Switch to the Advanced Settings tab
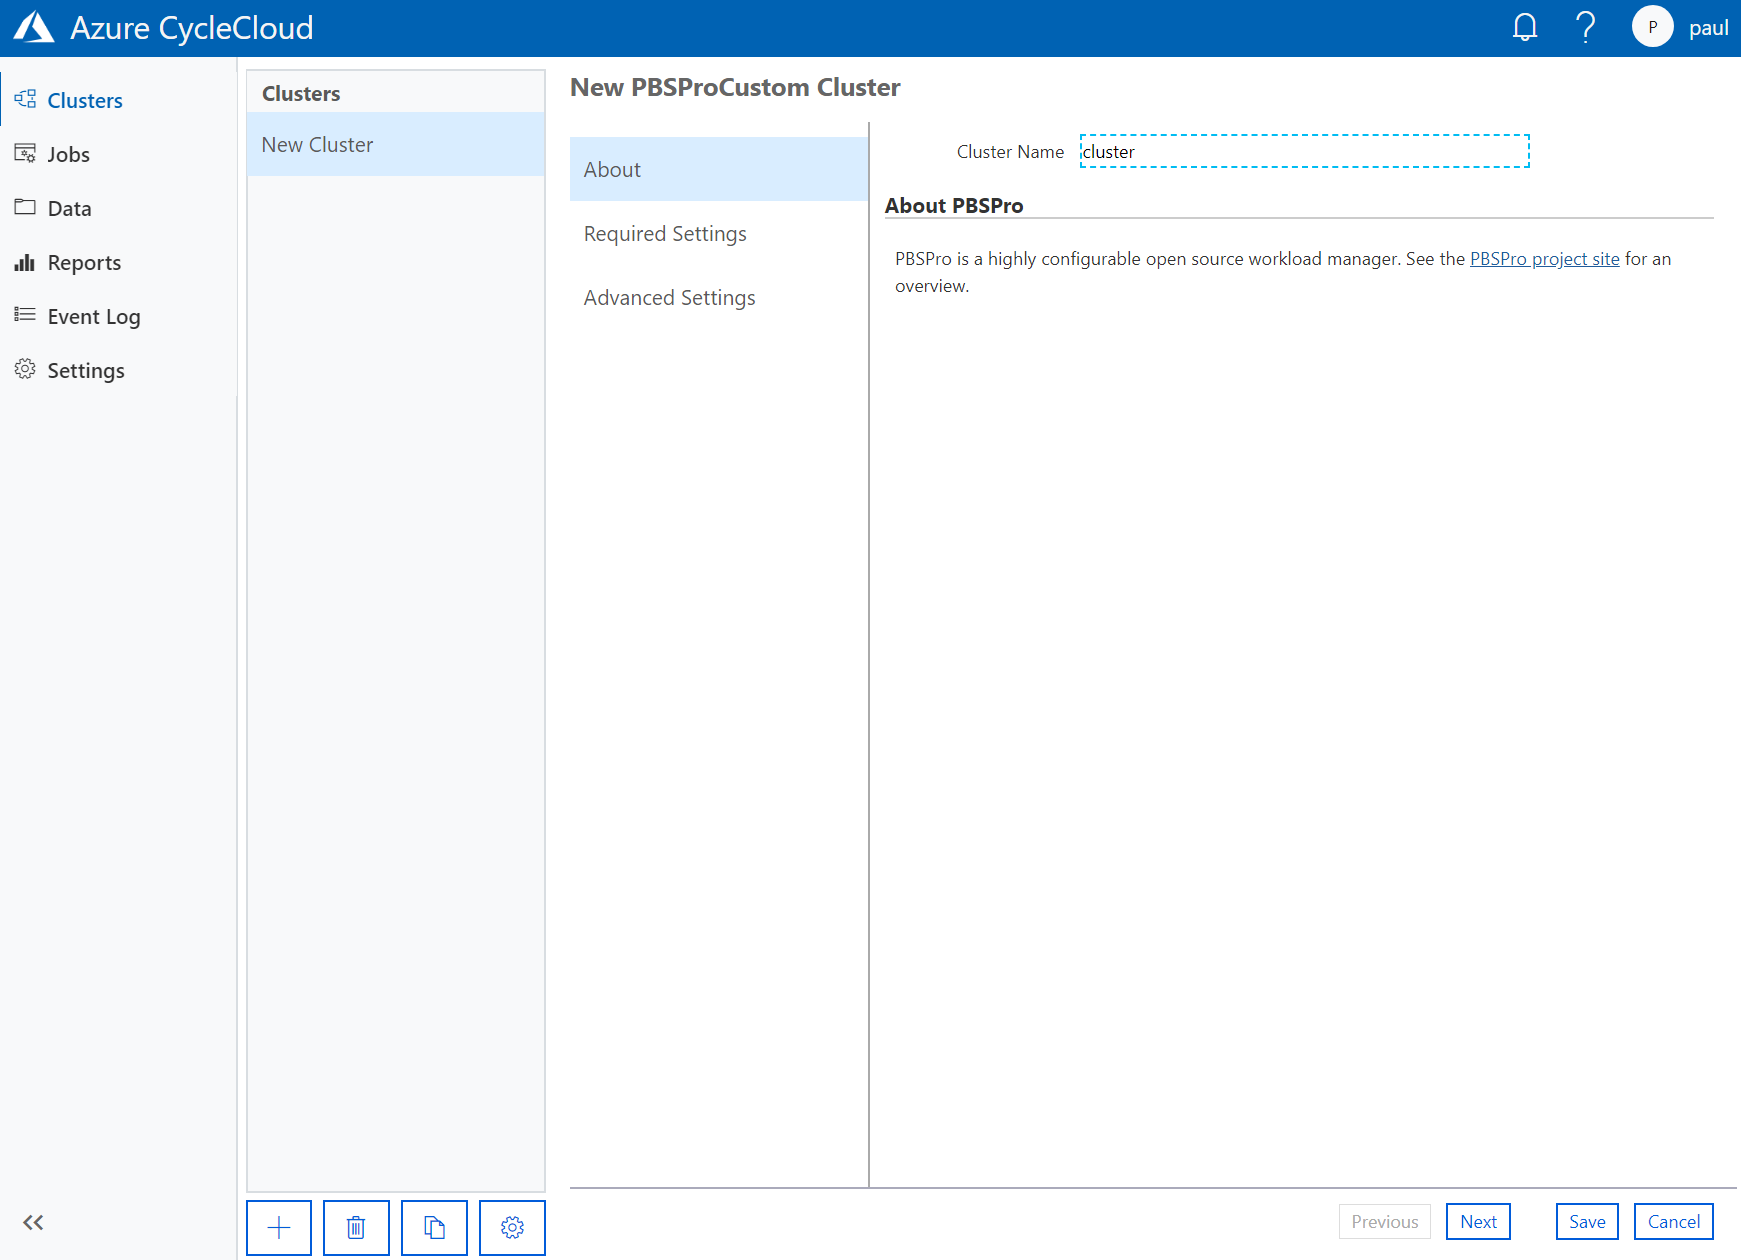 click(719, 298)
